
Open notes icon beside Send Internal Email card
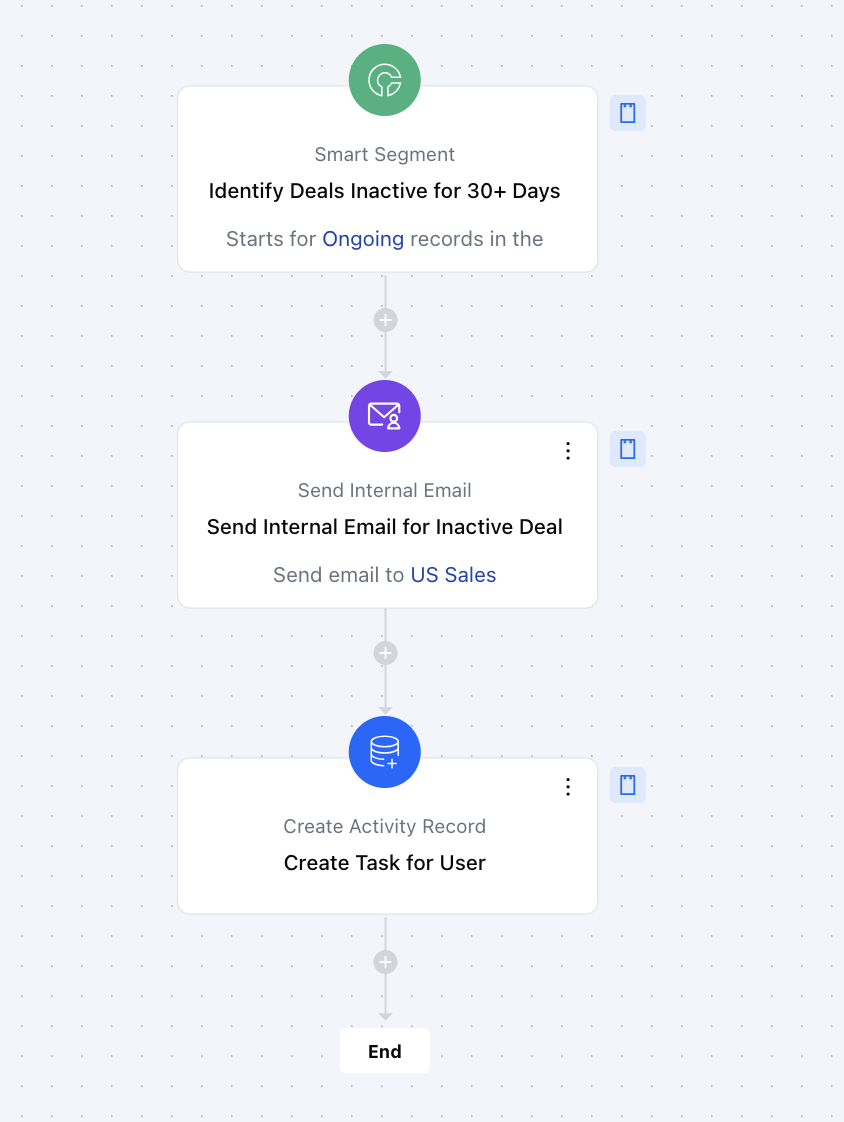[x=628, y=449]
